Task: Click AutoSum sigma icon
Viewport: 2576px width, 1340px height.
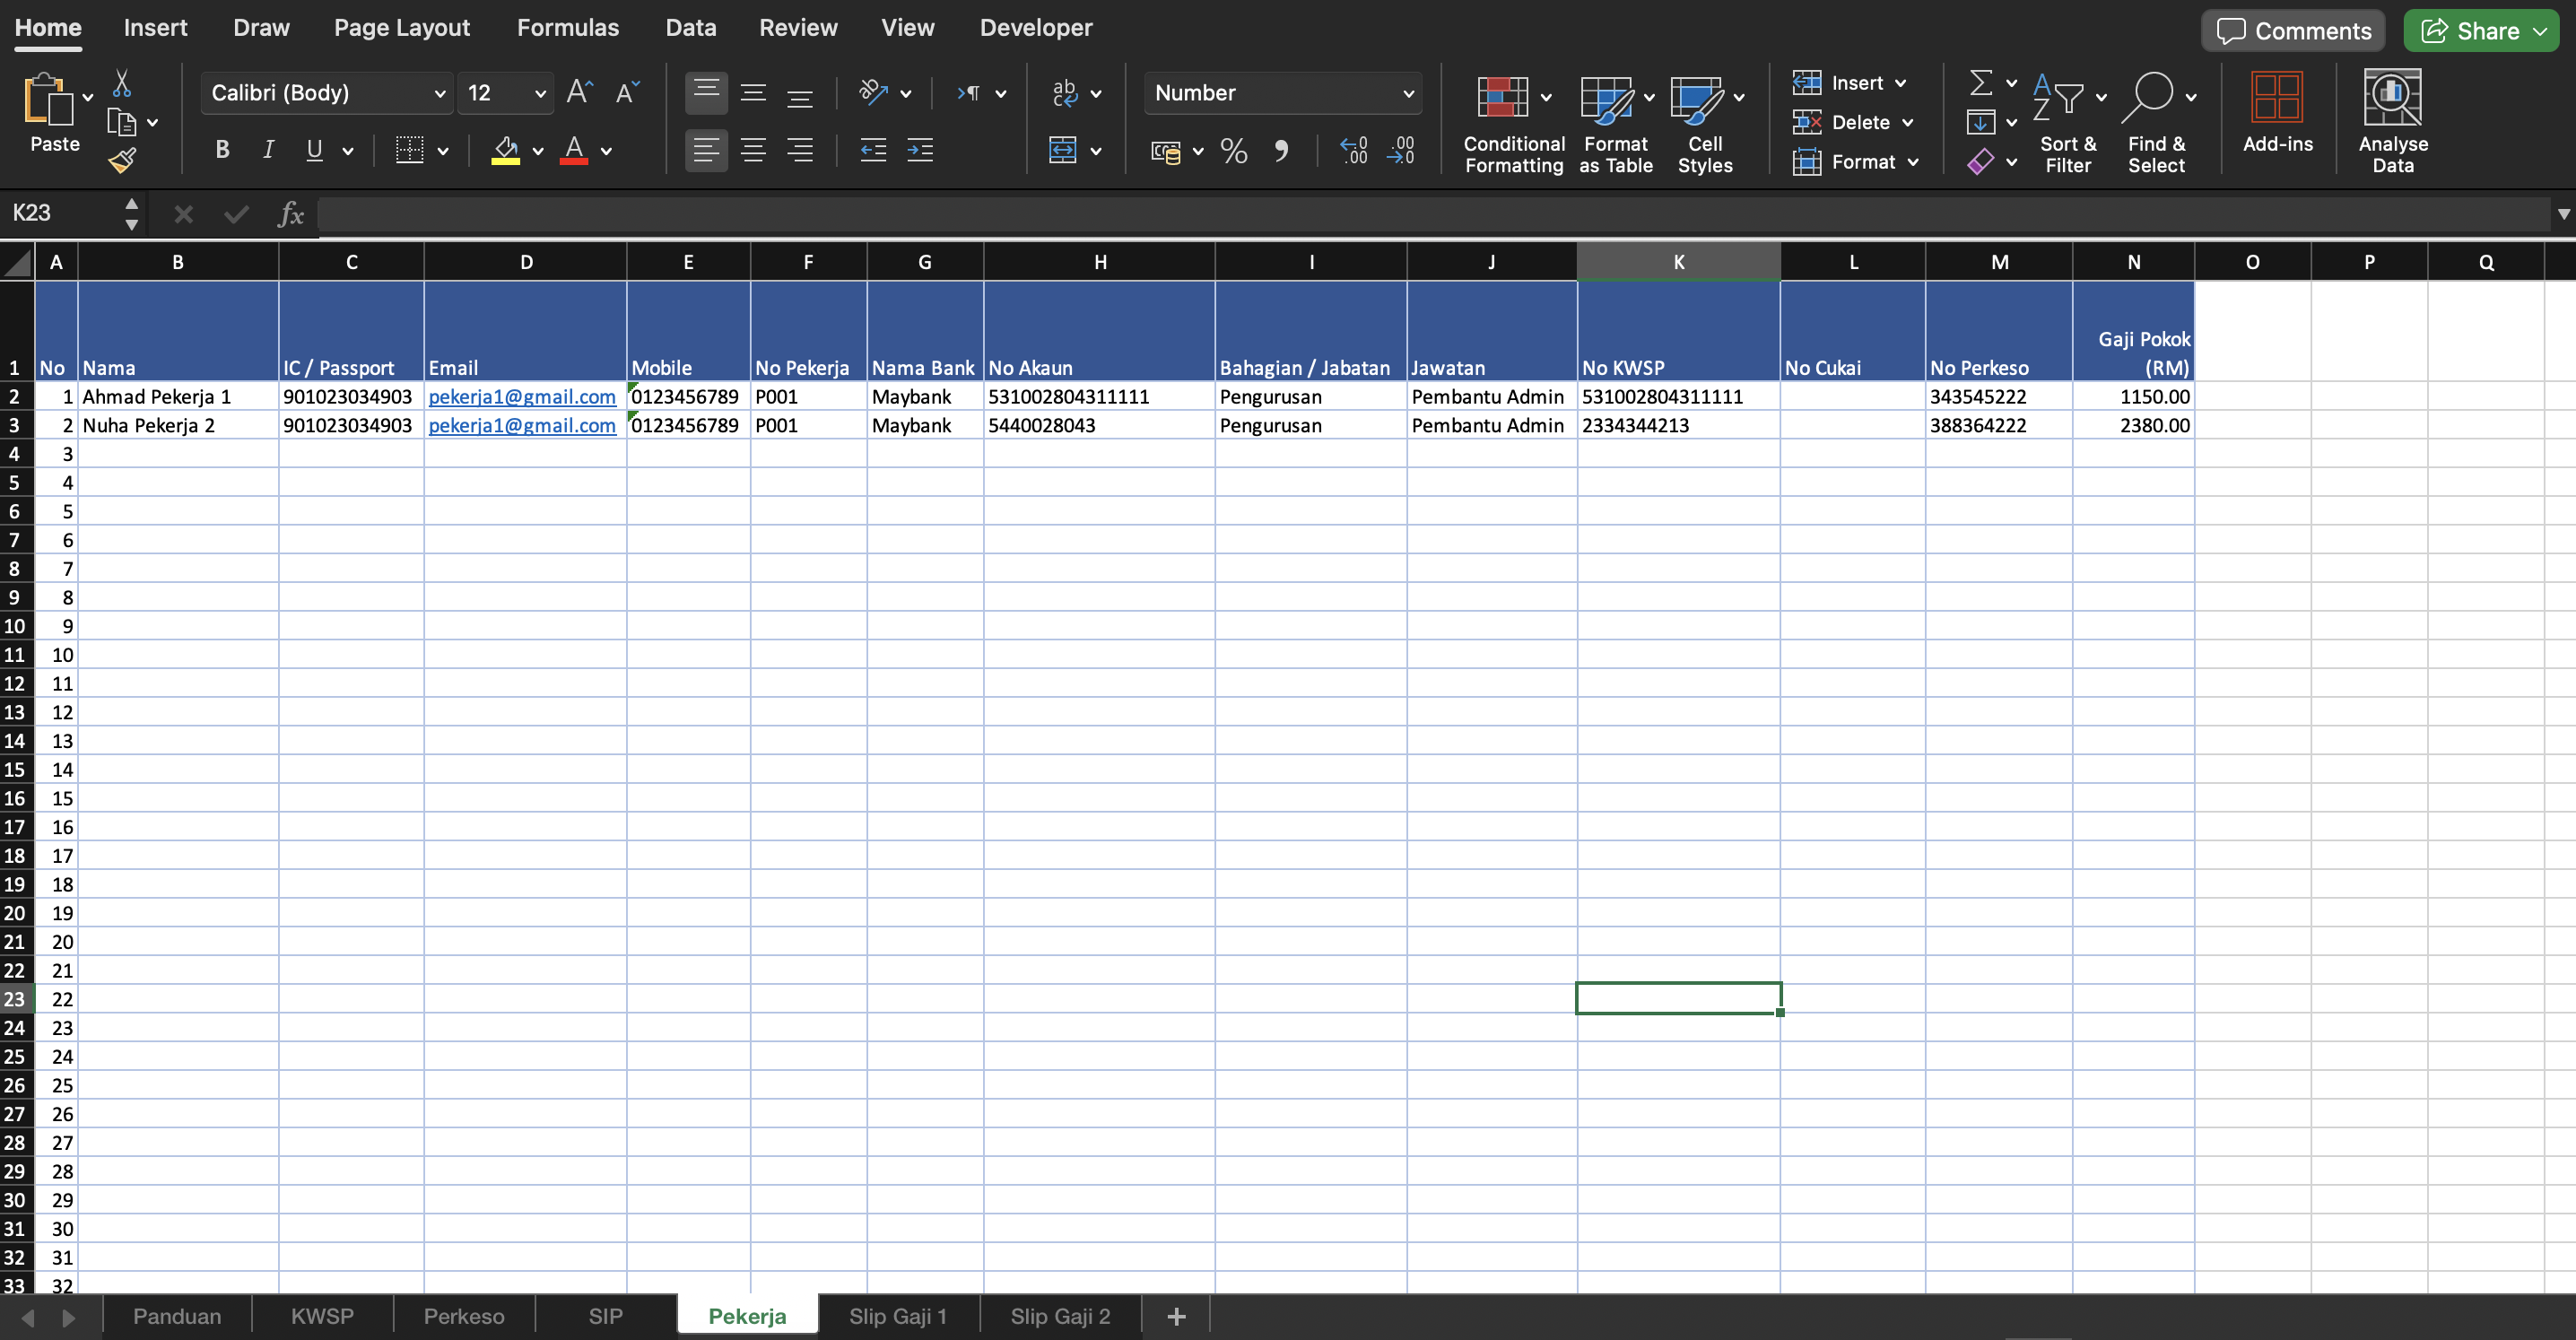Action: (x=1980, y=82)
